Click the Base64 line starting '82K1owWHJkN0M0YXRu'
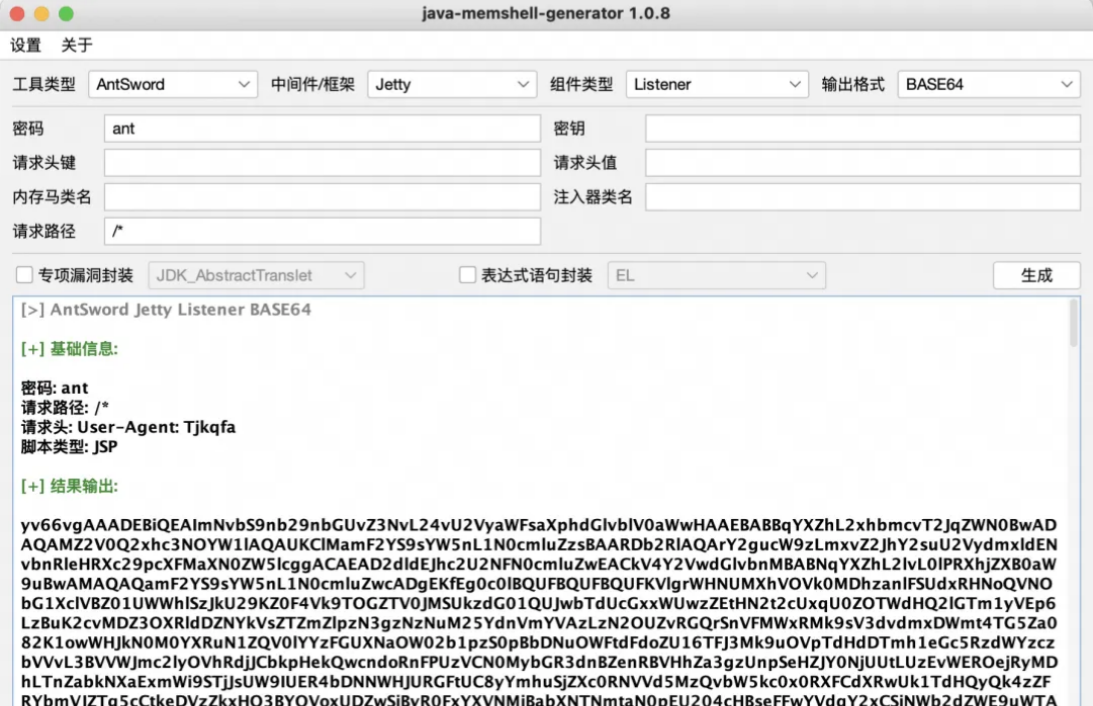 [x=539, y=642]
